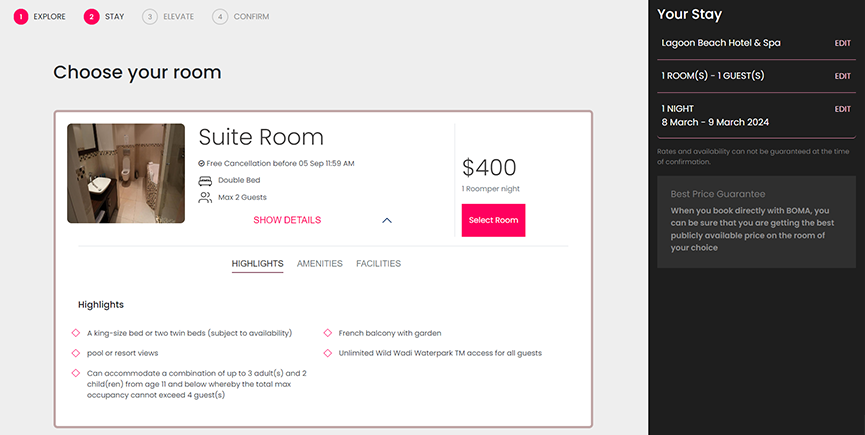Click diamond bullet beside pool or resort views
The width and height of the screenshot is (865, 435).
point(76,353)
